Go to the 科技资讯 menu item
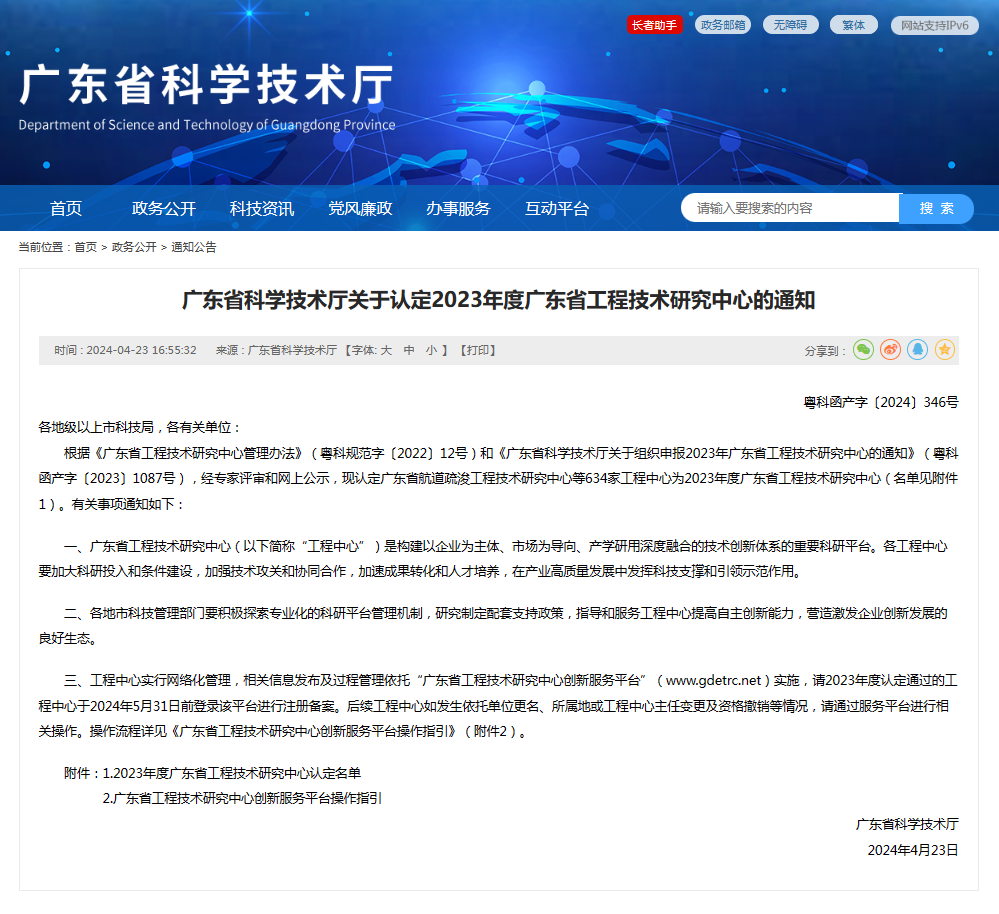 click(262, 209)
